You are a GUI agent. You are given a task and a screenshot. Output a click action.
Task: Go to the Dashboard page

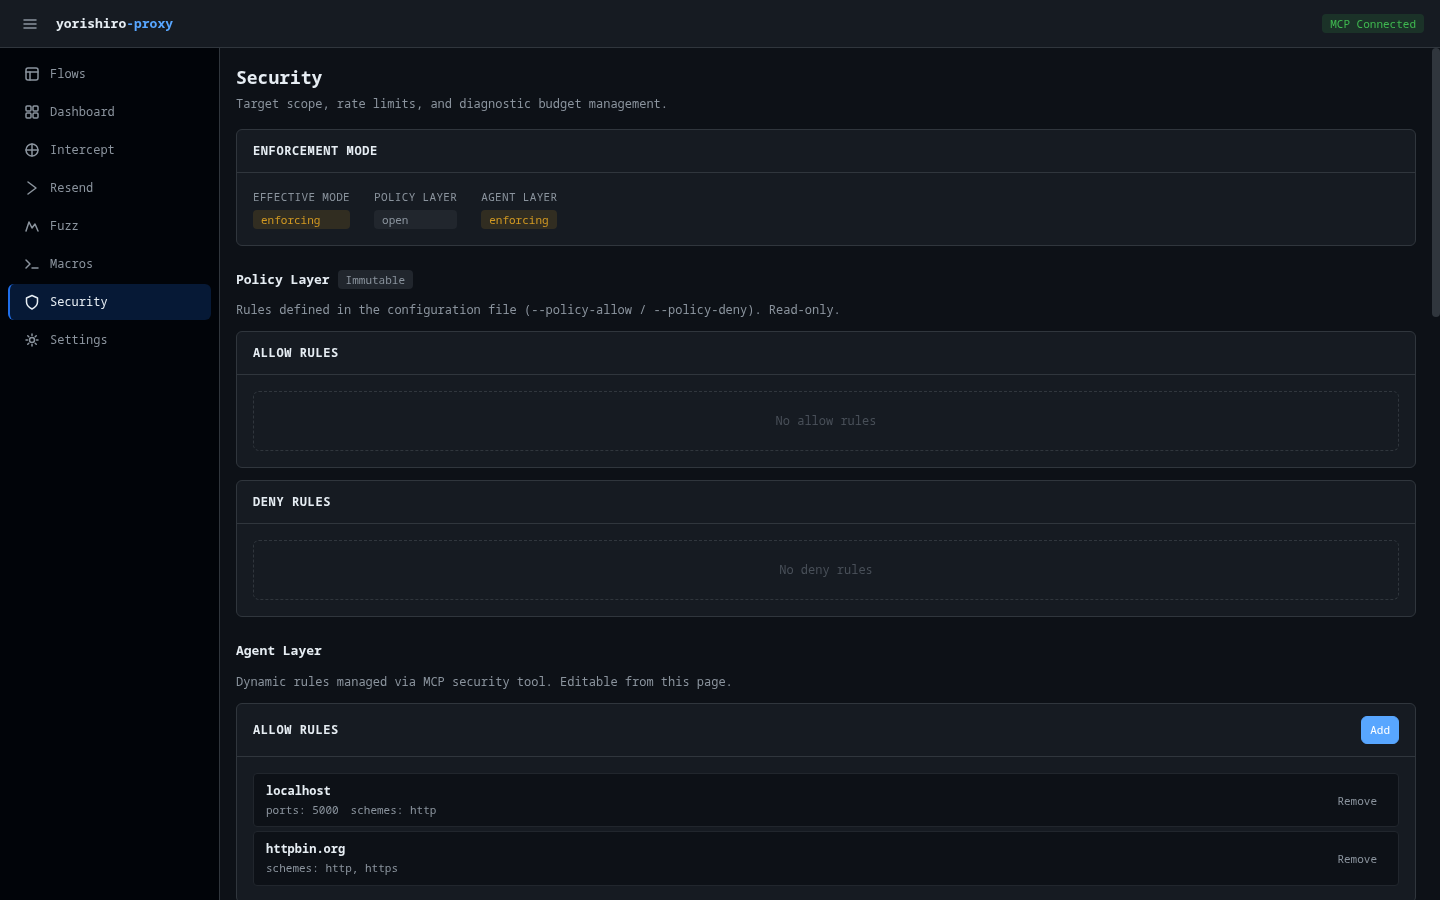click(82, 112)
